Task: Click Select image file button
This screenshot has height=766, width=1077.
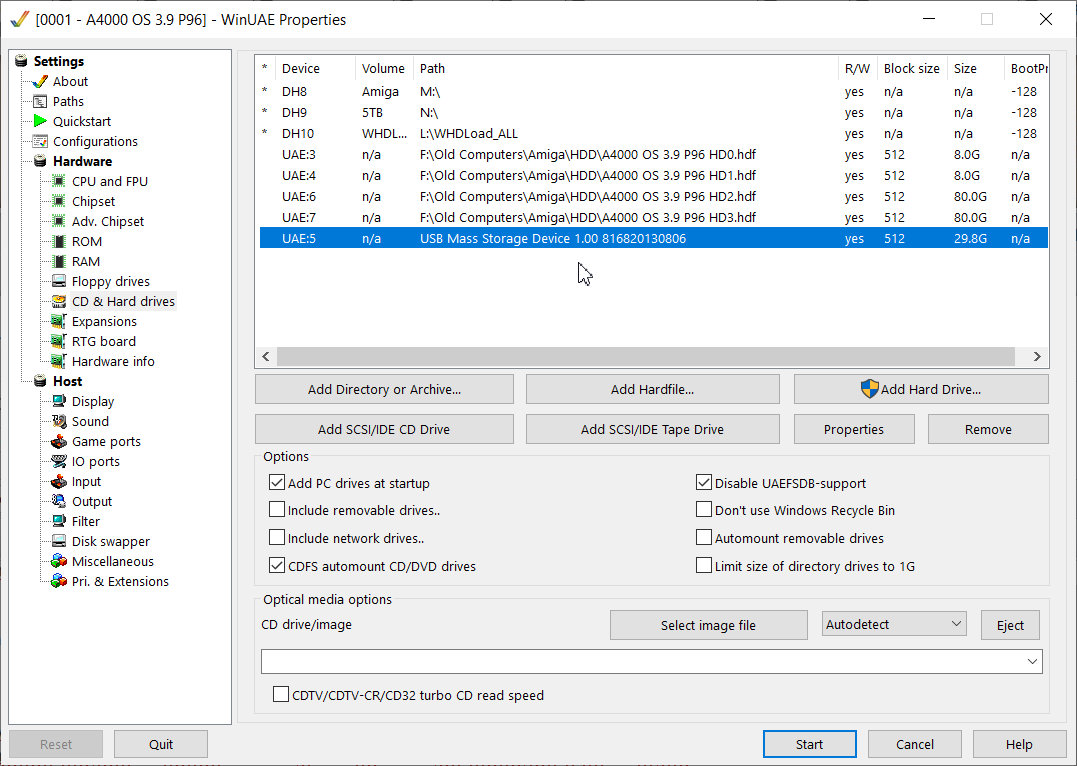Action: coord(708,625)
